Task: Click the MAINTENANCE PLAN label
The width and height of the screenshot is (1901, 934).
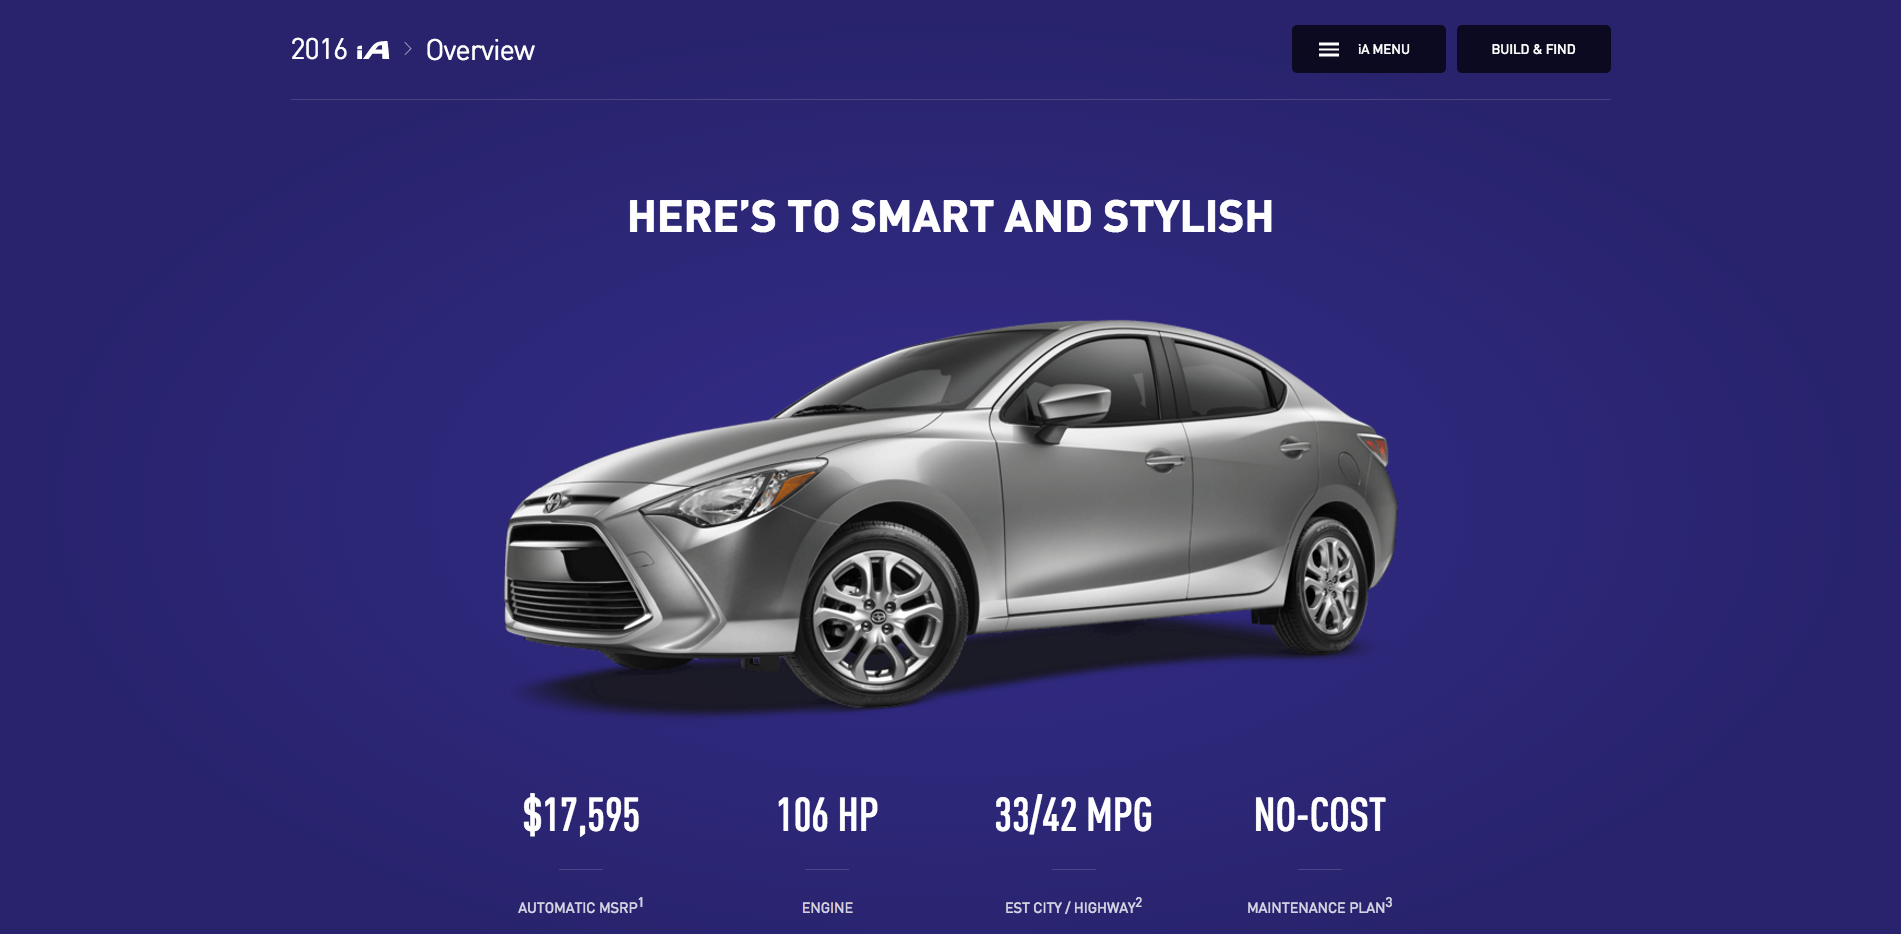Action: [1316, 908]
